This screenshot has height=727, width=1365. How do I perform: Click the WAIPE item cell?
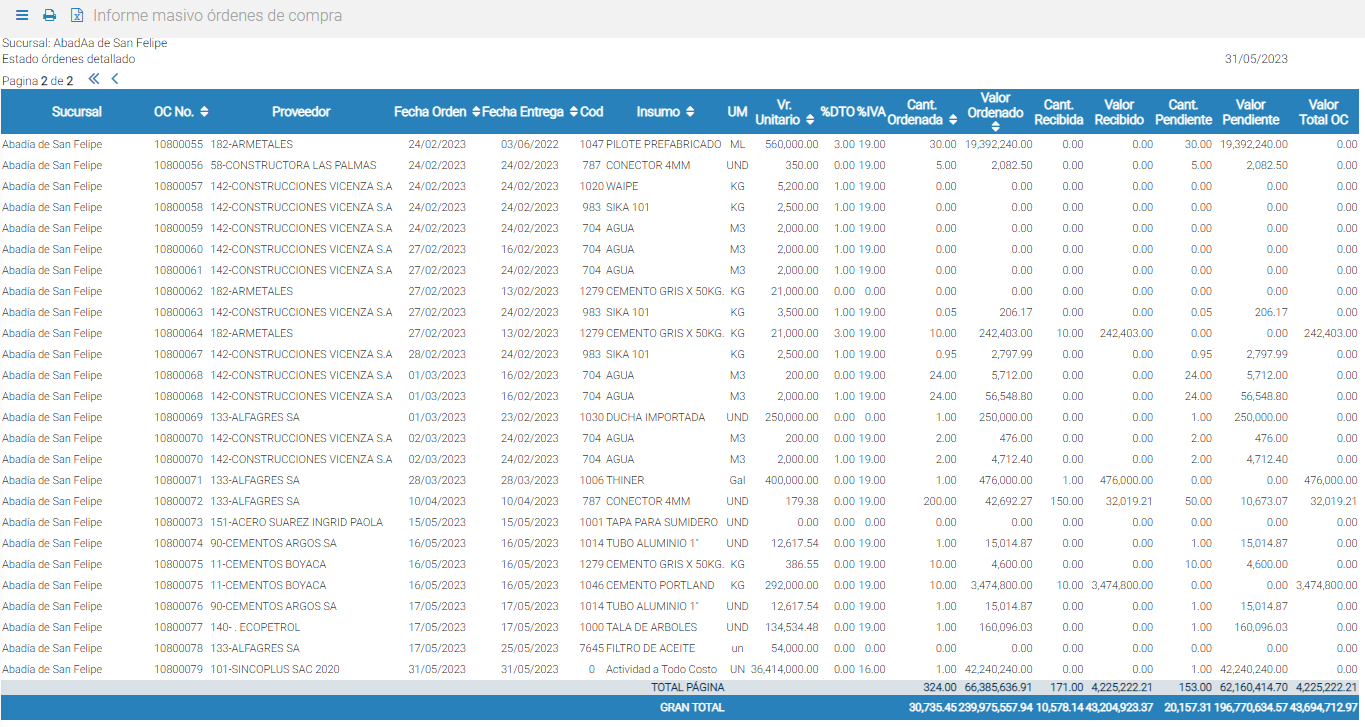click(622, 186)
